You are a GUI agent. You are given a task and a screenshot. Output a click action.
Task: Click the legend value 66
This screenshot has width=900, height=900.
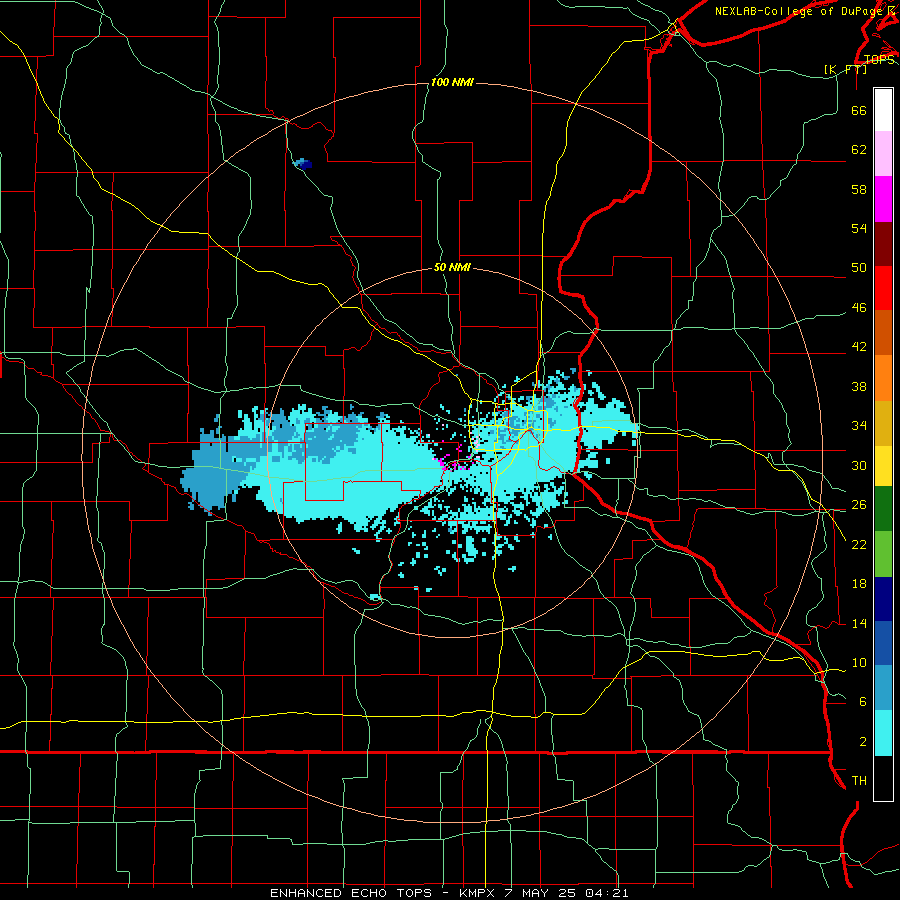click(859, 110)
